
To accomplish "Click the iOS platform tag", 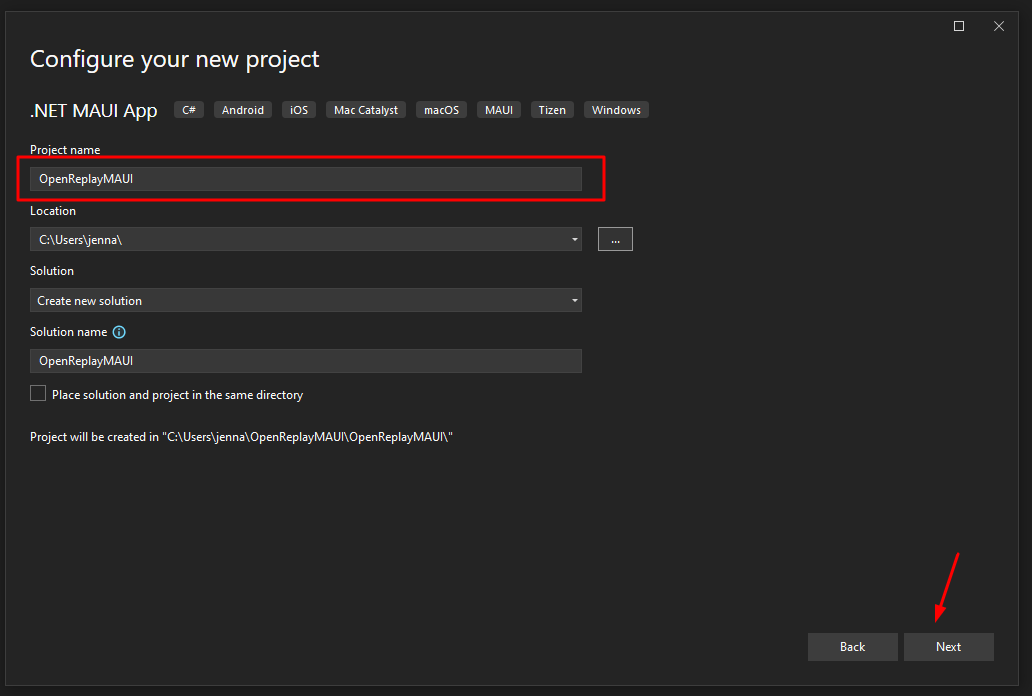I will click(x=299, y=110).
